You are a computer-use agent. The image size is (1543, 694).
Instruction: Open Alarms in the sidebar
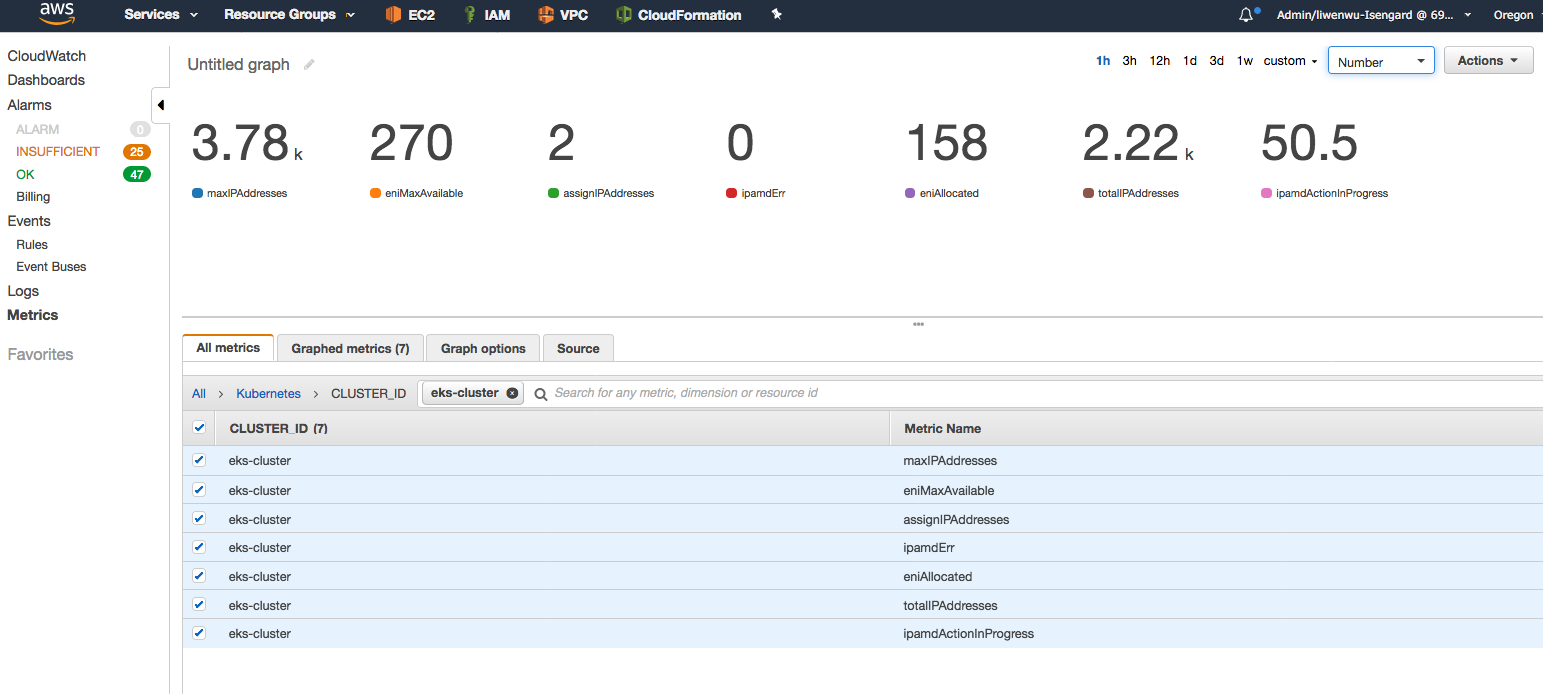tap(30, 105)
